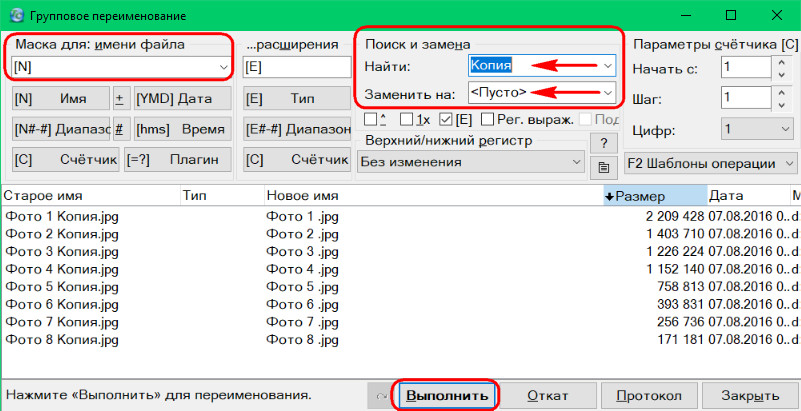Sort by the Старое имя column
The height and width of the screenshot is (411, 801).
[91, 196]
